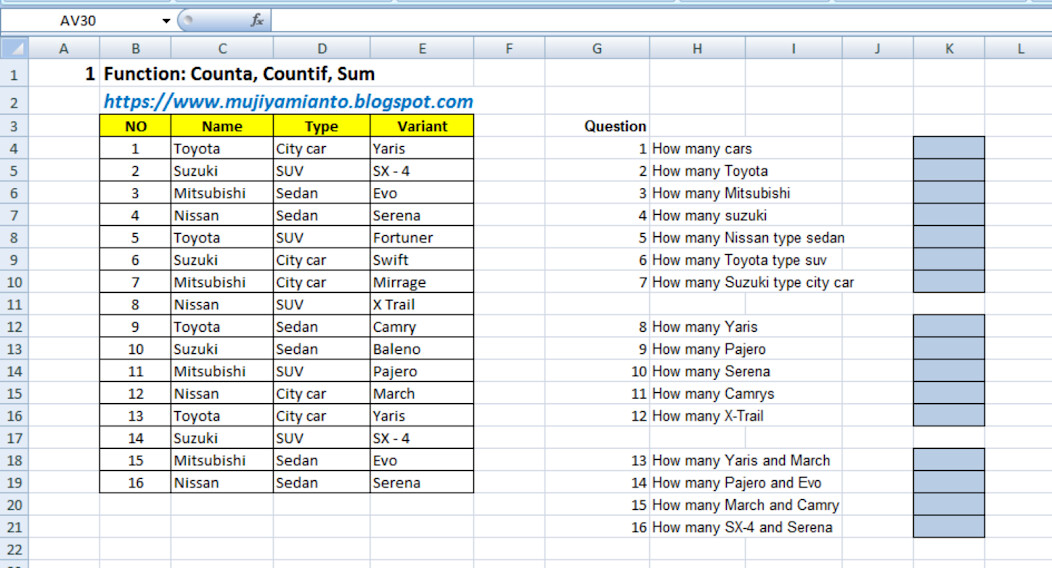Select the Swift variant cell
The height and width of the screenshot is (568, 1052).
pyautogui.click(x=422, y=260)
